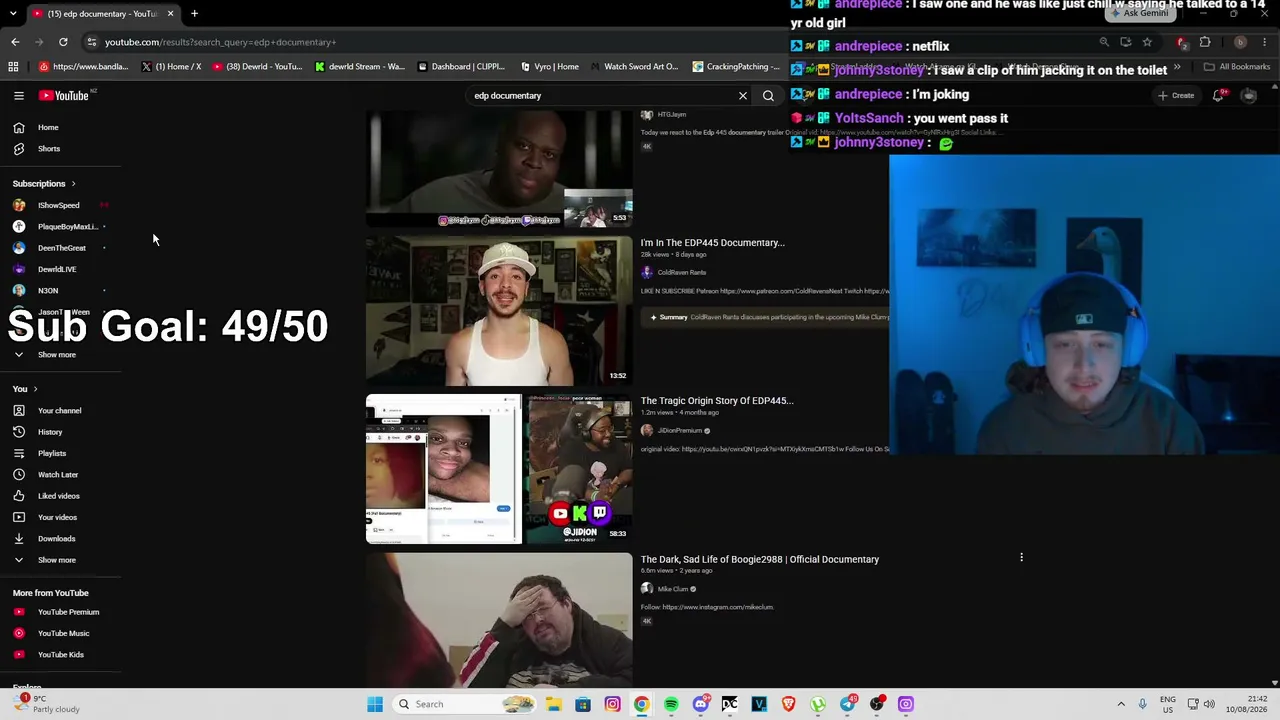This screenshot has height=720, width=1280.
Task: Open the Vyro Home bookmark
Action: point(550,67)
